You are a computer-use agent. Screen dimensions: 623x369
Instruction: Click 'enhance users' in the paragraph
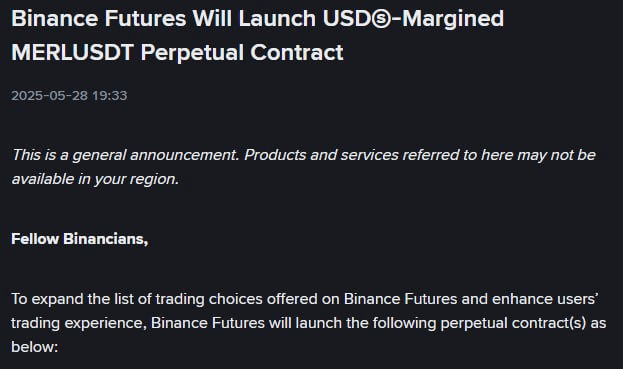click(x=545, y=299)
